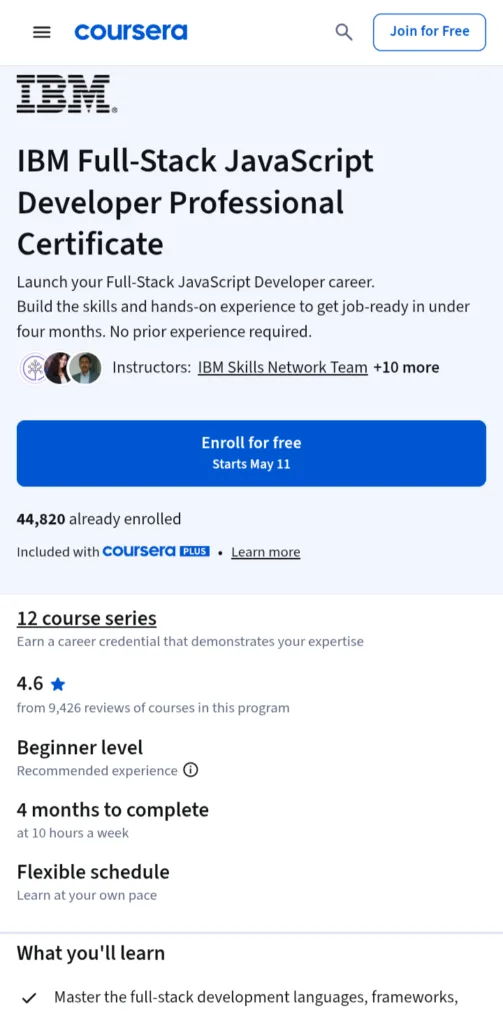
Task: Click the Join for Free button
Action: 429,32
